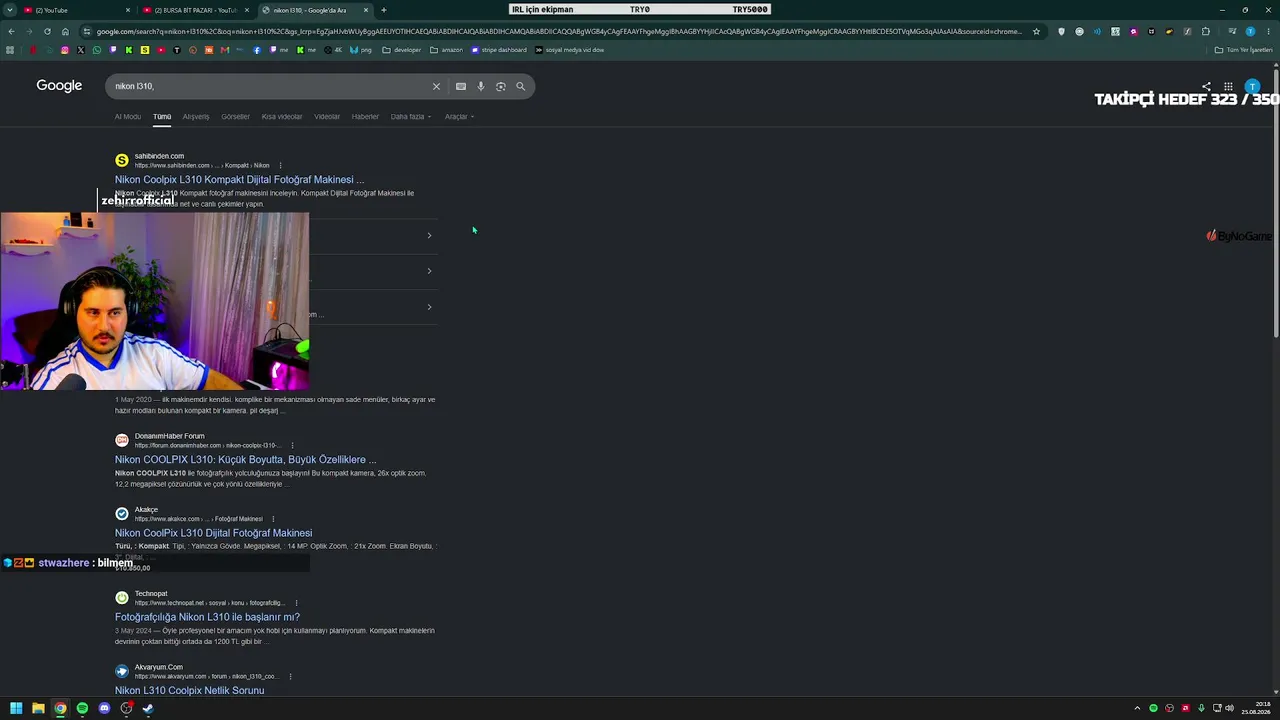The image size is (1280, 720).
Task: Open the Haberler results tab
Action: click(x=365, y=117)
